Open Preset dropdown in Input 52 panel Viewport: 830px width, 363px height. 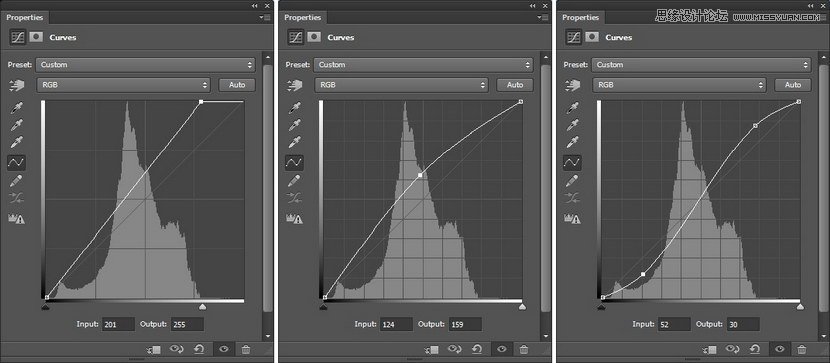701,65
